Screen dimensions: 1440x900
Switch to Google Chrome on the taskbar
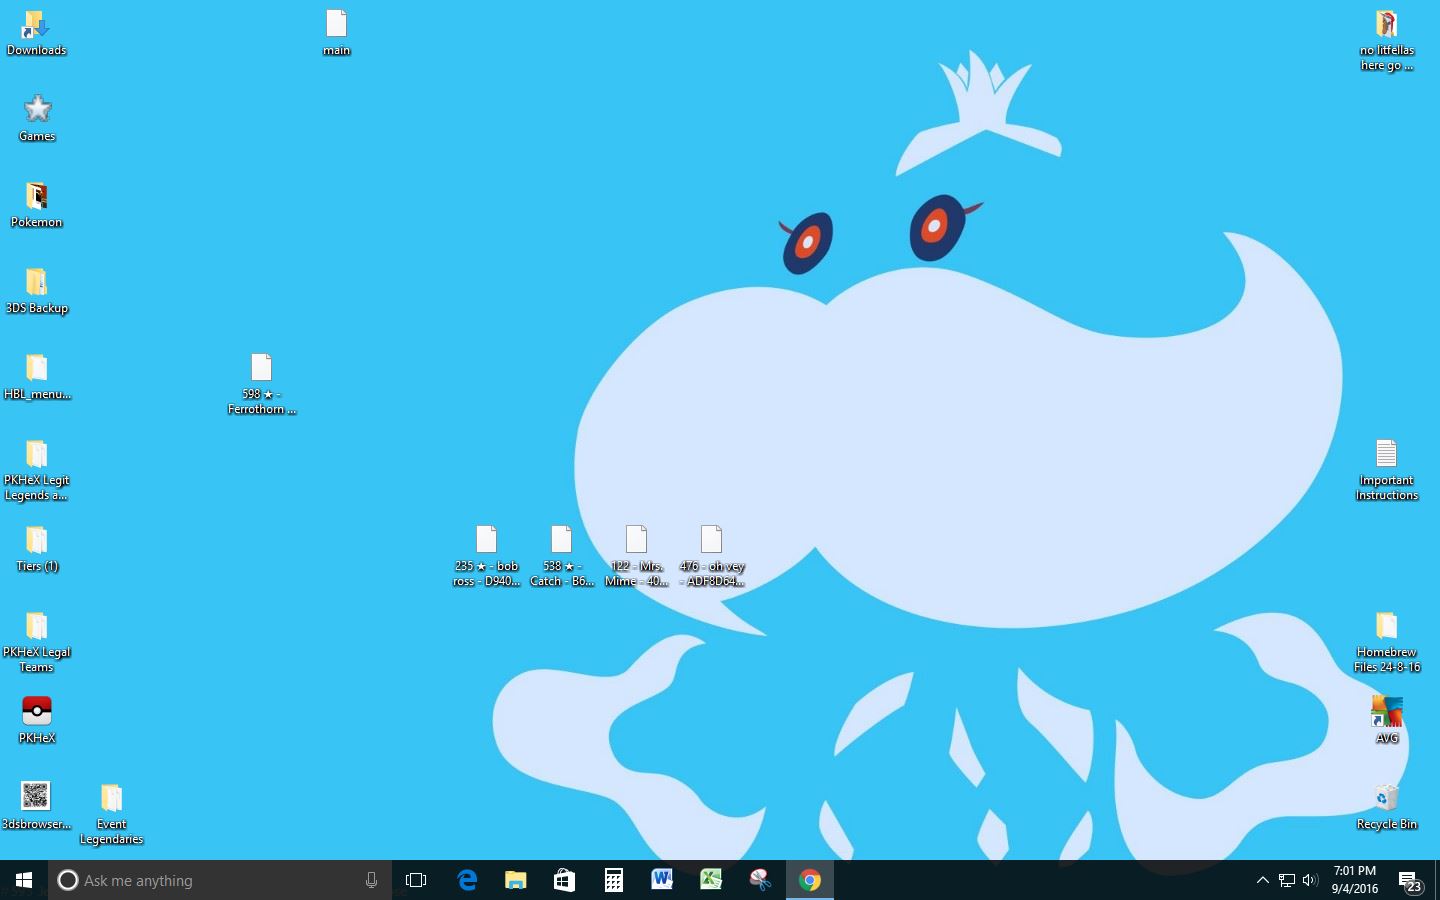pyautogui.click(x=810, y=880)
